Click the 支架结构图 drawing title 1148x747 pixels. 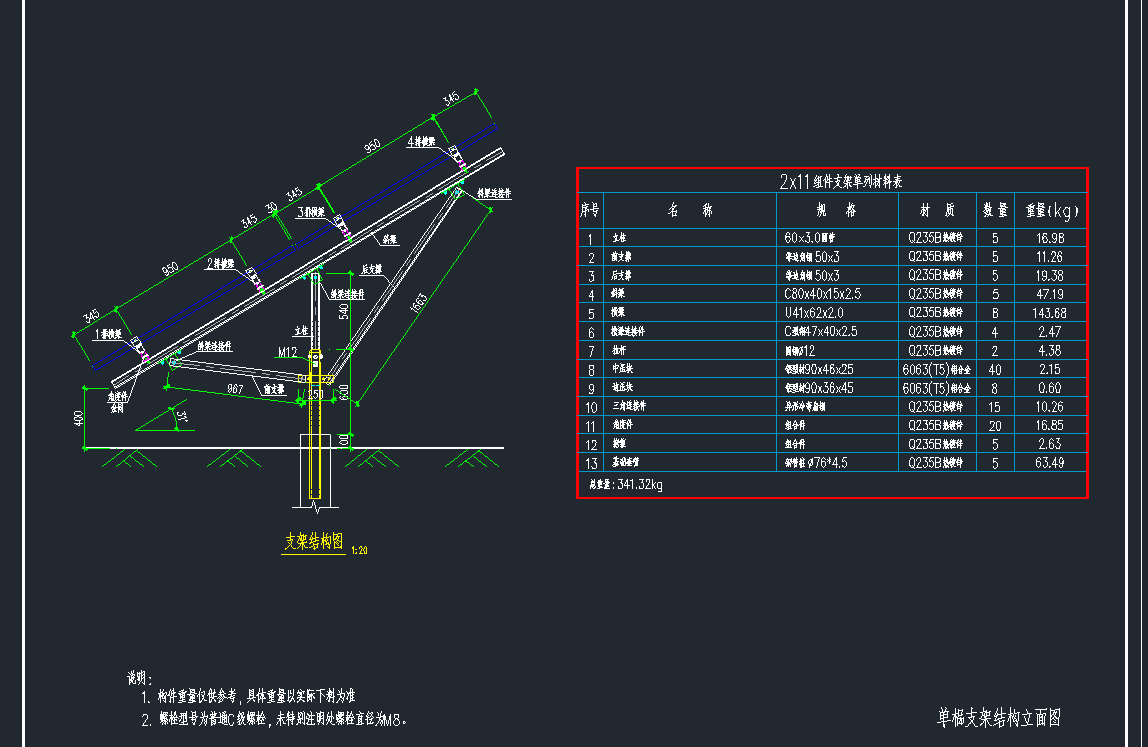click(x=314, y=541)
